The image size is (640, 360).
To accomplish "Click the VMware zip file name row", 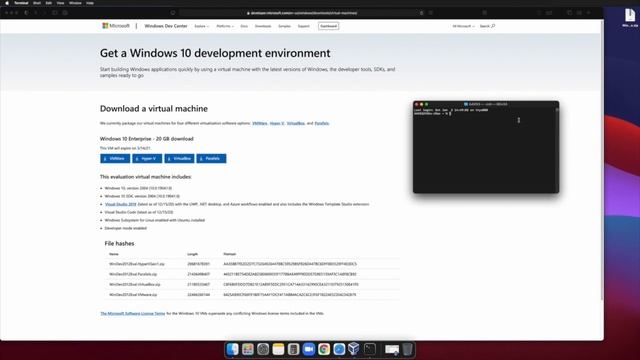I will click(133, 295).
